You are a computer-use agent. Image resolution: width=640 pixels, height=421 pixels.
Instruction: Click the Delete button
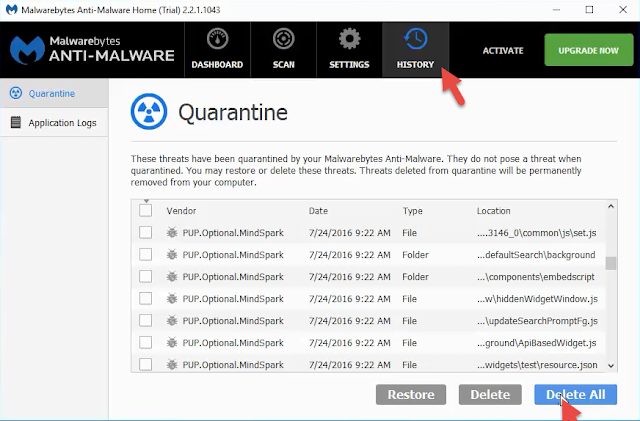pos(490,394)
